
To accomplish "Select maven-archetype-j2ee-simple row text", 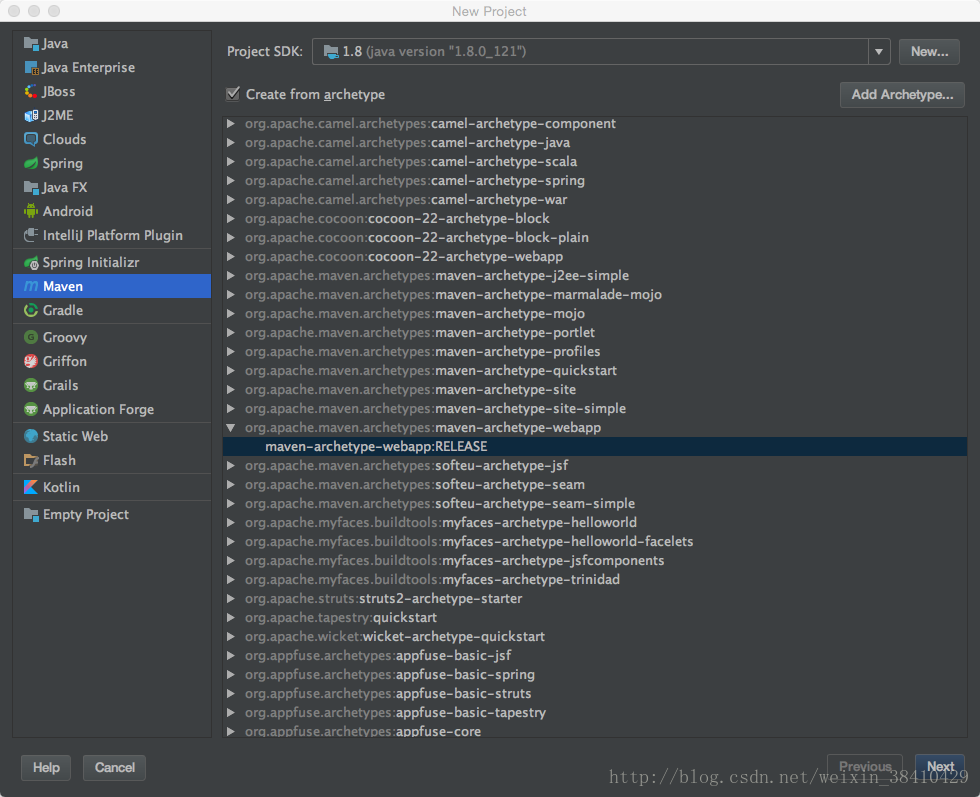I will pyautogui.click(x=437, y=276).
